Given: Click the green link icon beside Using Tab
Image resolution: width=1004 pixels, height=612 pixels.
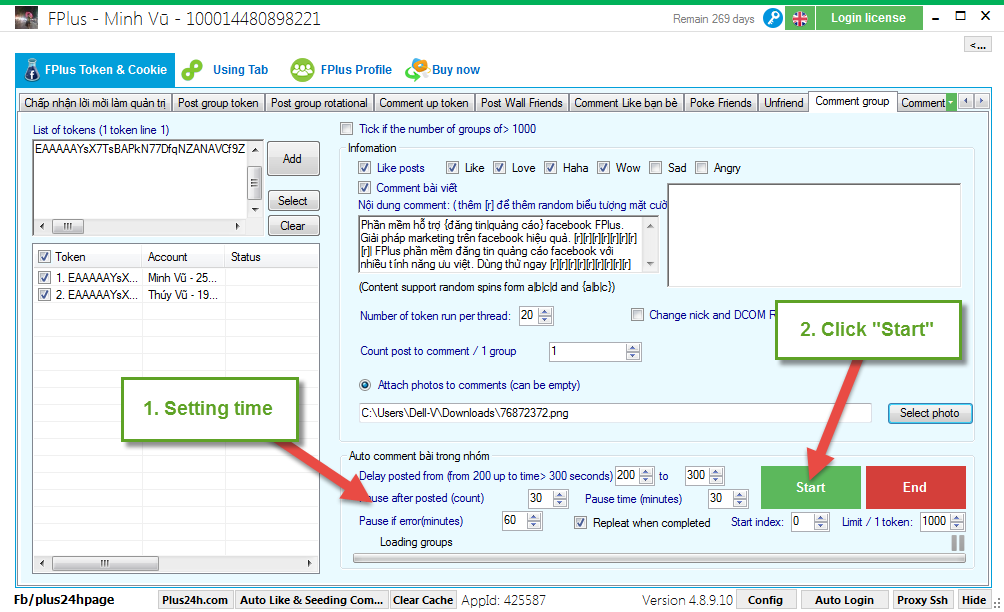Looking at the screenshot, I should [x=192, y=70].
